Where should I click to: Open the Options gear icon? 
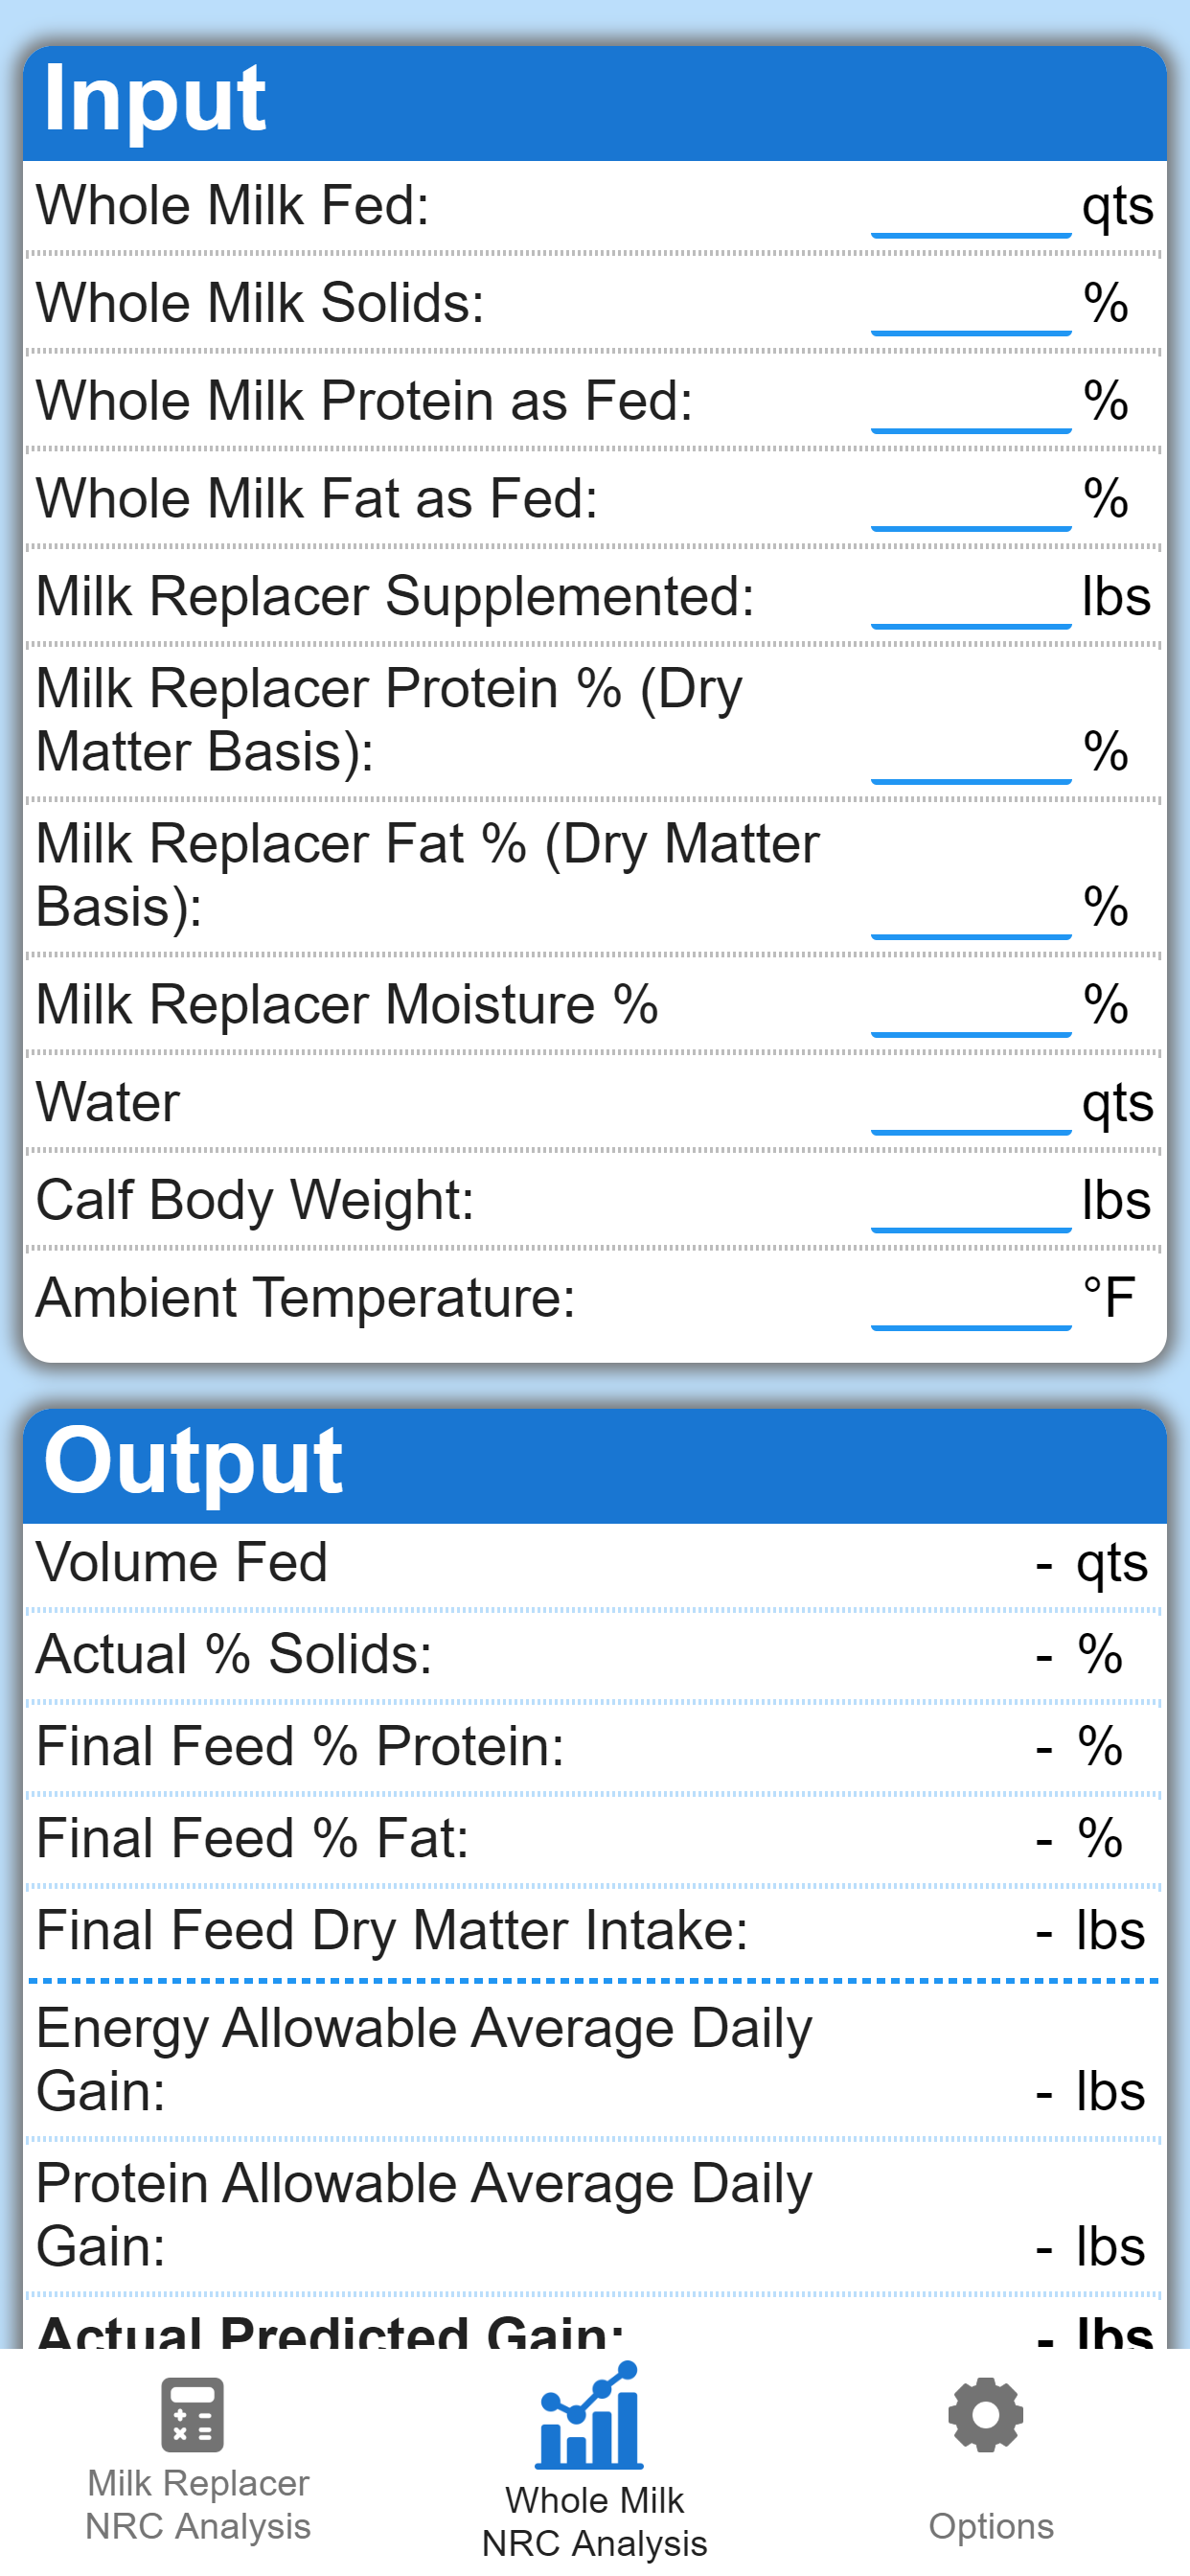pyautogui.click(x=986, y=2414)
